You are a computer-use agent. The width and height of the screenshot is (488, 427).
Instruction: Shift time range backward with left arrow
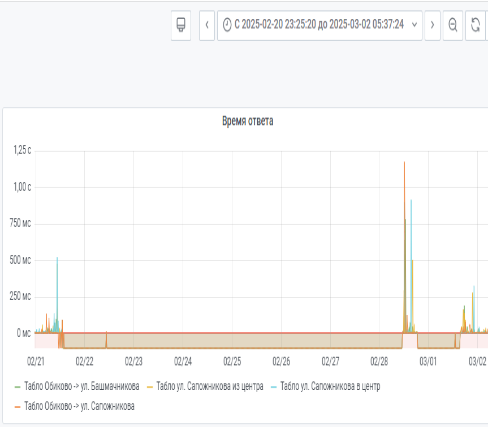point(207,25)
